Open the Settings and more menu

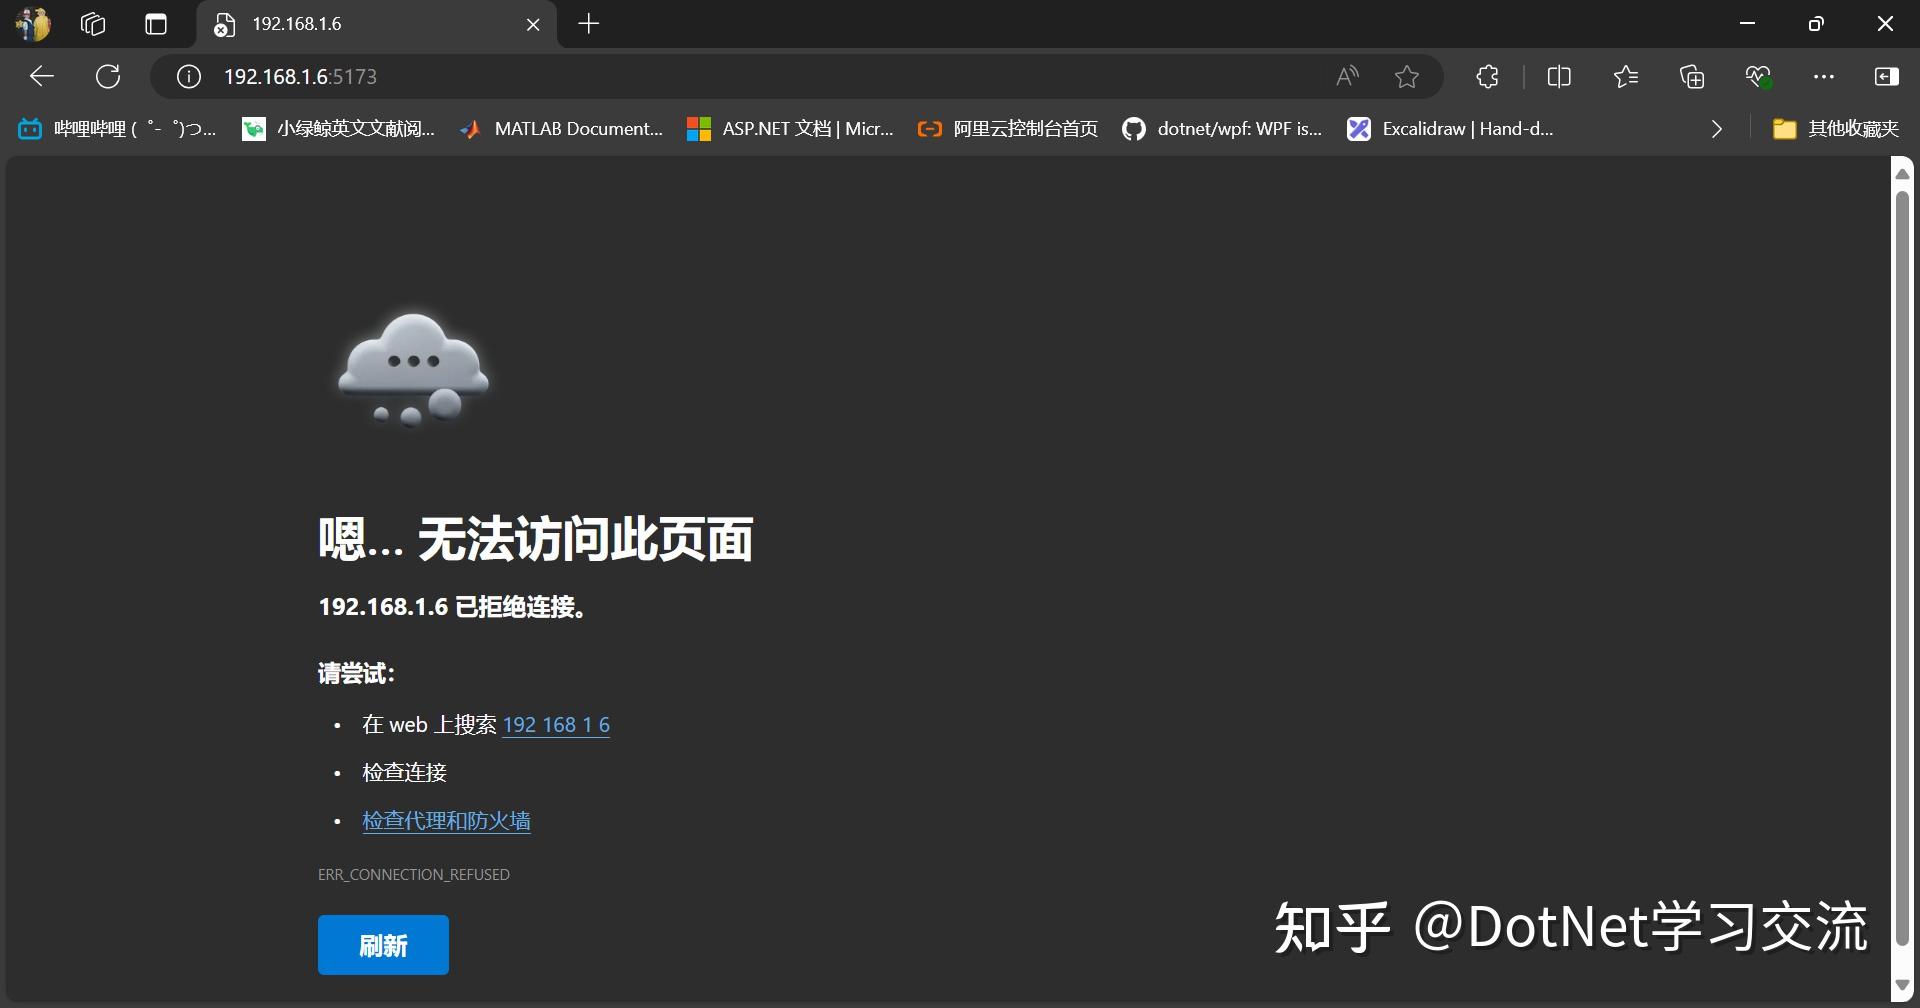point(1824,76)
